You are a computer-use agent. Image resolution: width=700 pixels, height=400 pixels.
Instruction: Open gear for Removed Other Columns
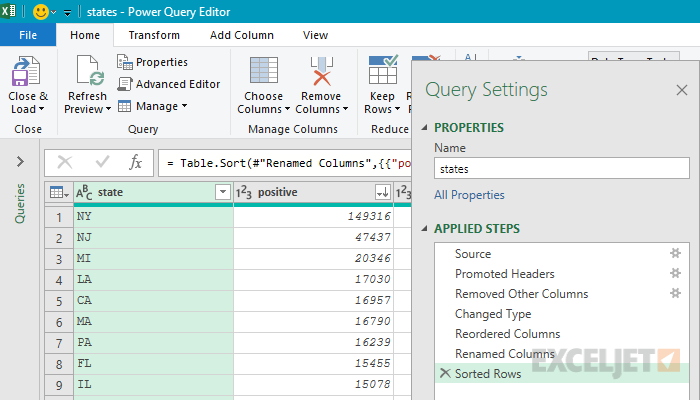click(675, 293)
